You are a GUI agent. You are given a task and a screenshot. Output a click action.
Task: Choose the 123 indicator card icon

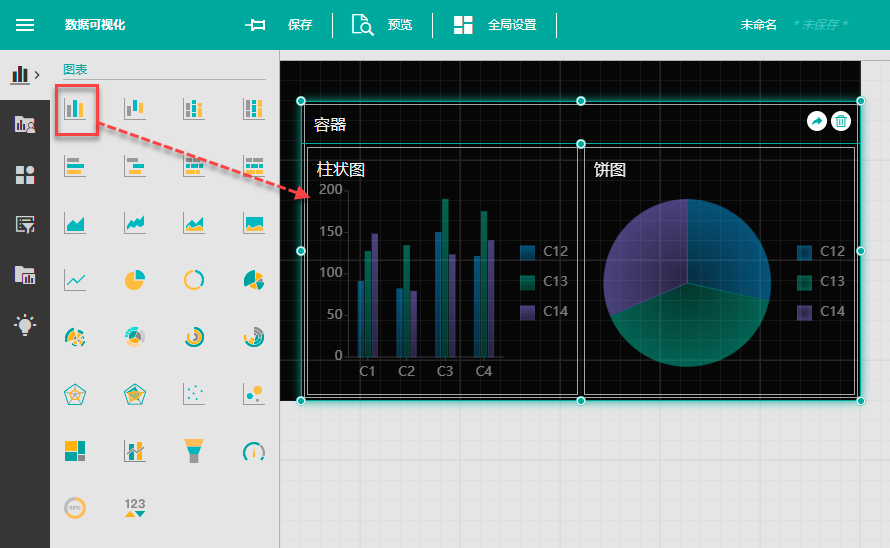pyautogui.click(x=135, y=507)
